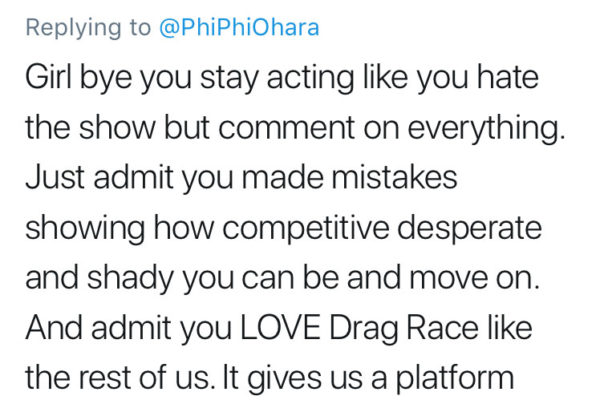Click the word 'everything.' in the tweet
The width and height of the screenshot is (600, 400).
486,128
